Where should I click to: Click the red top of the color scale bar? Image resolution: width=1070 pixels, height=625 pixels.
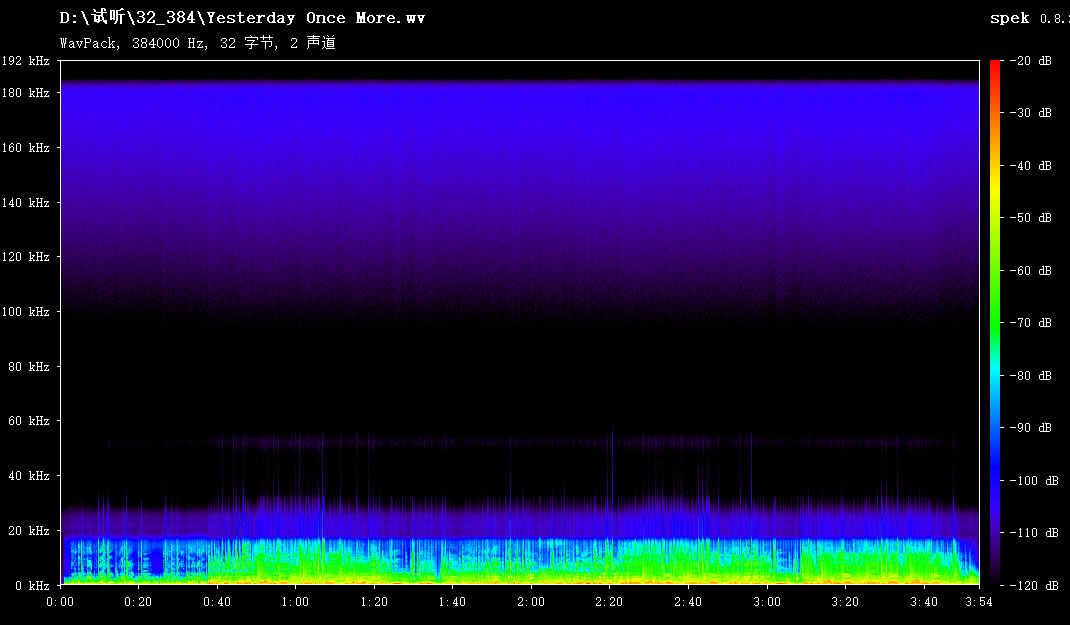point(994,66)
